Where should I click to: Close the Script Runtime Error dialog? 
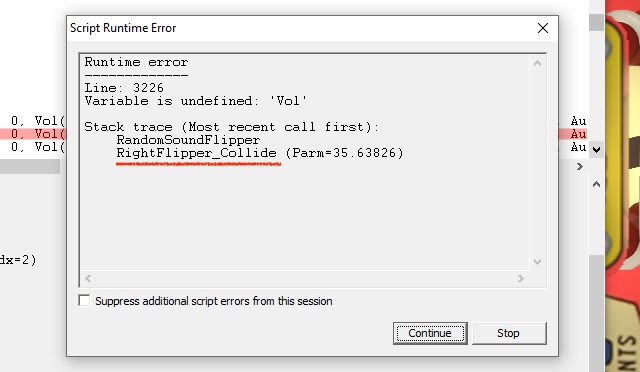tap(543, 28)
